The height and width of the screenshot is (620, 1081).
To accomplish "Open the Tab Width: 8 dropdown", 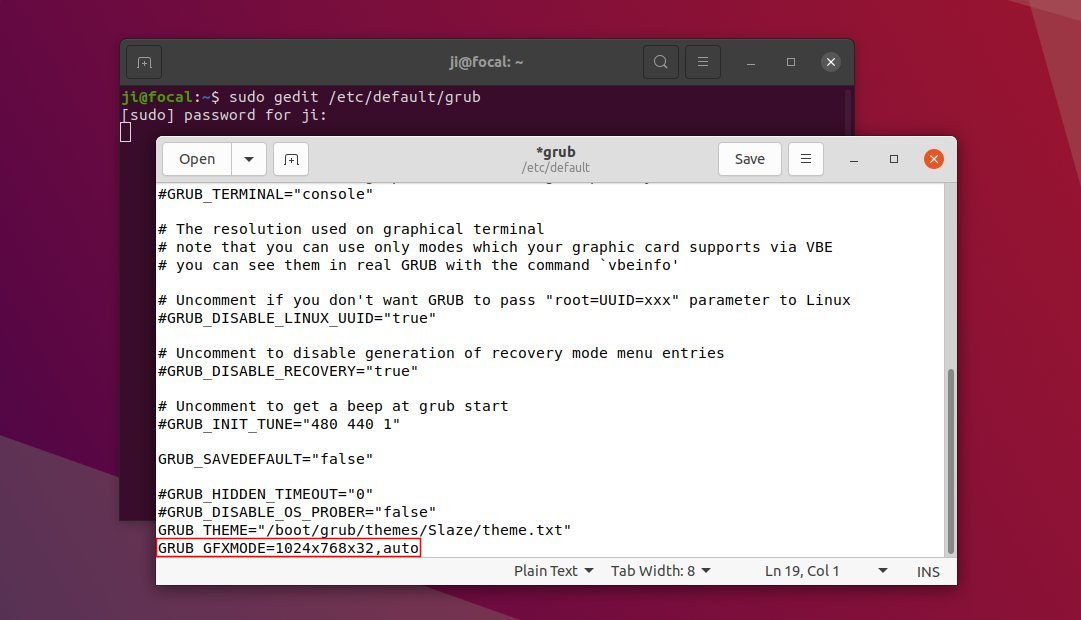I will pyautogui.click(x=660, y=571).
